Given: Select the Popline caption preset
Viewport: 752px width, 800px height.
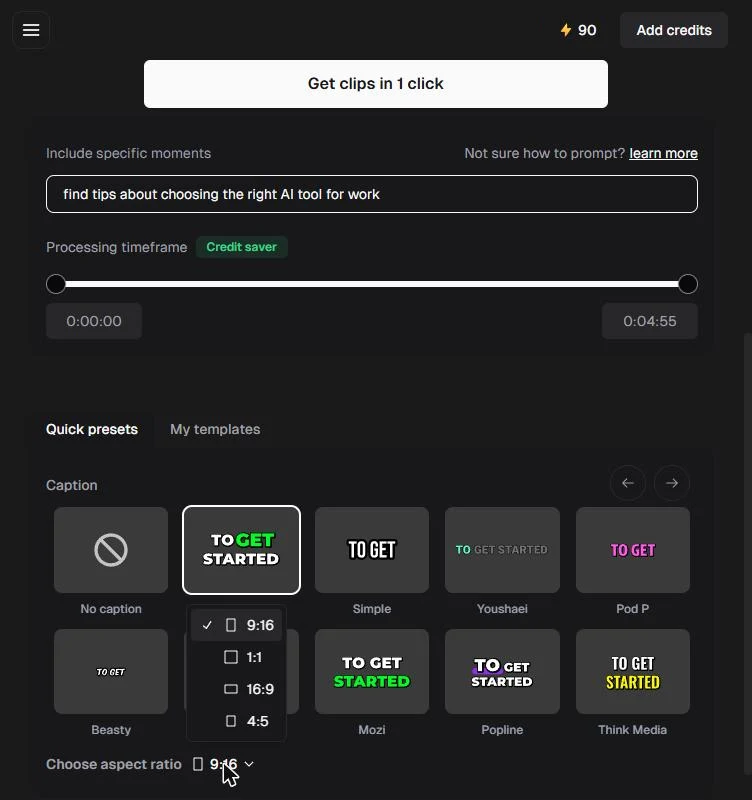Looking at the screenshot, I should click(x=502, y=671).
